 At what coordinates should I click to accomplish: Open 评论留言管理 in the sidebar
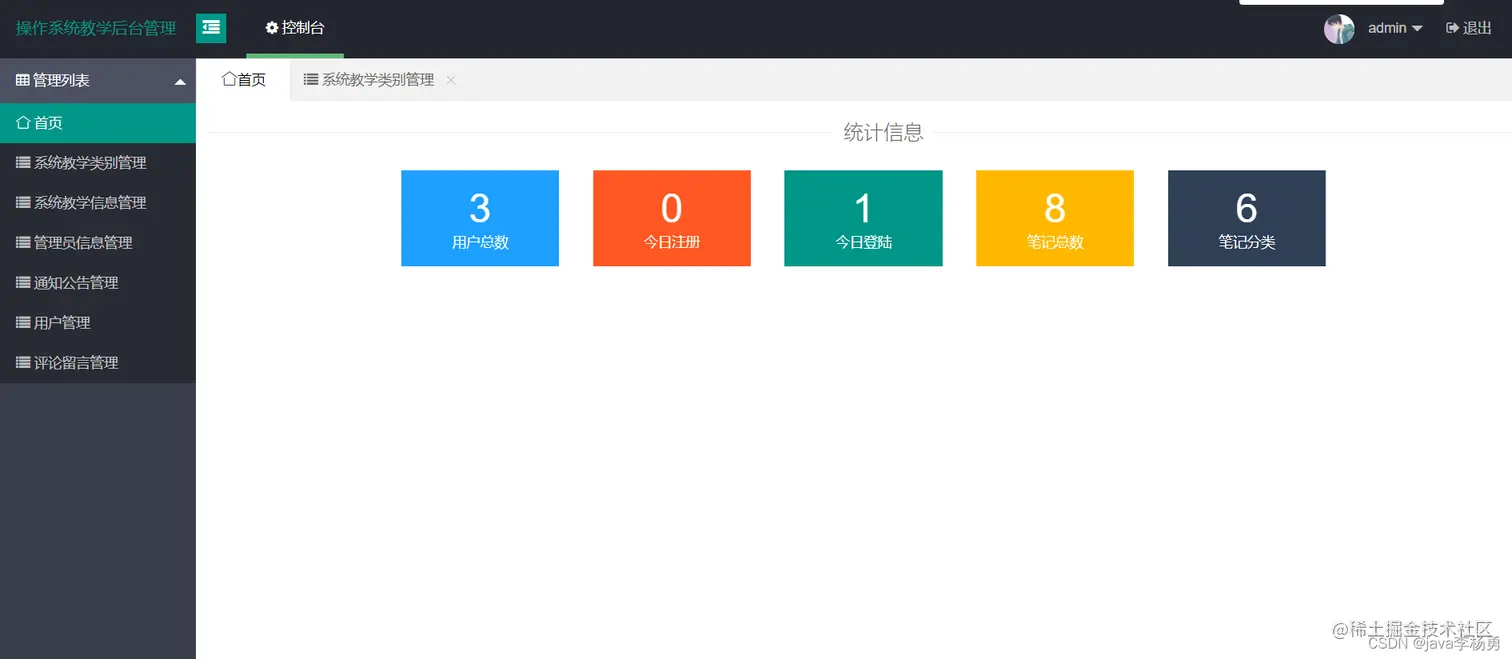(98, 363)
